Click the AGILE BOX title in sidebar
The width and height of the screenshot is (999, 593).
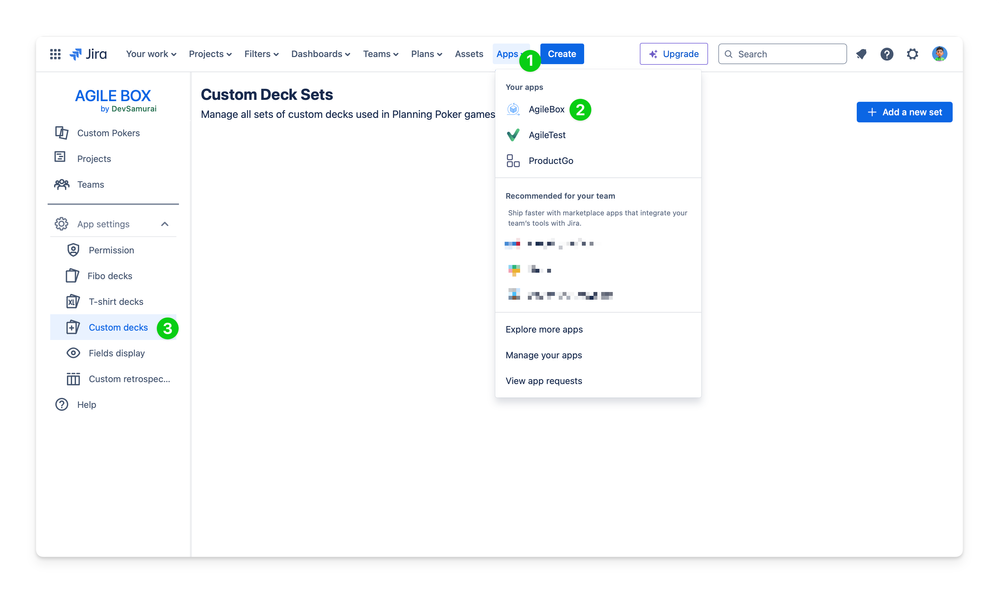point(113,96)
